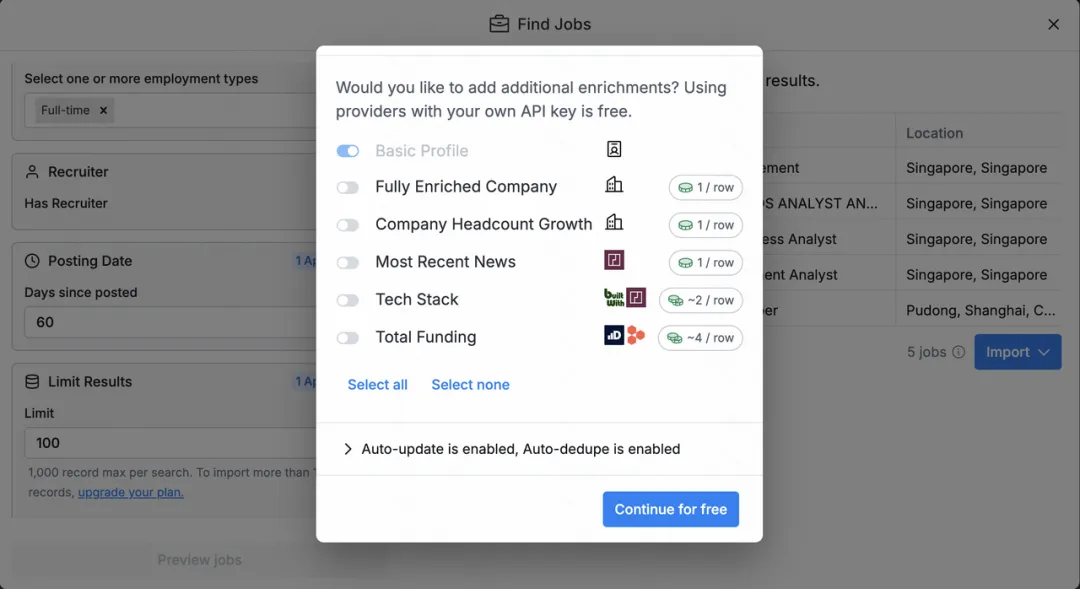Click the BuiltWith icon in Tech Stack

pos(614,298)
